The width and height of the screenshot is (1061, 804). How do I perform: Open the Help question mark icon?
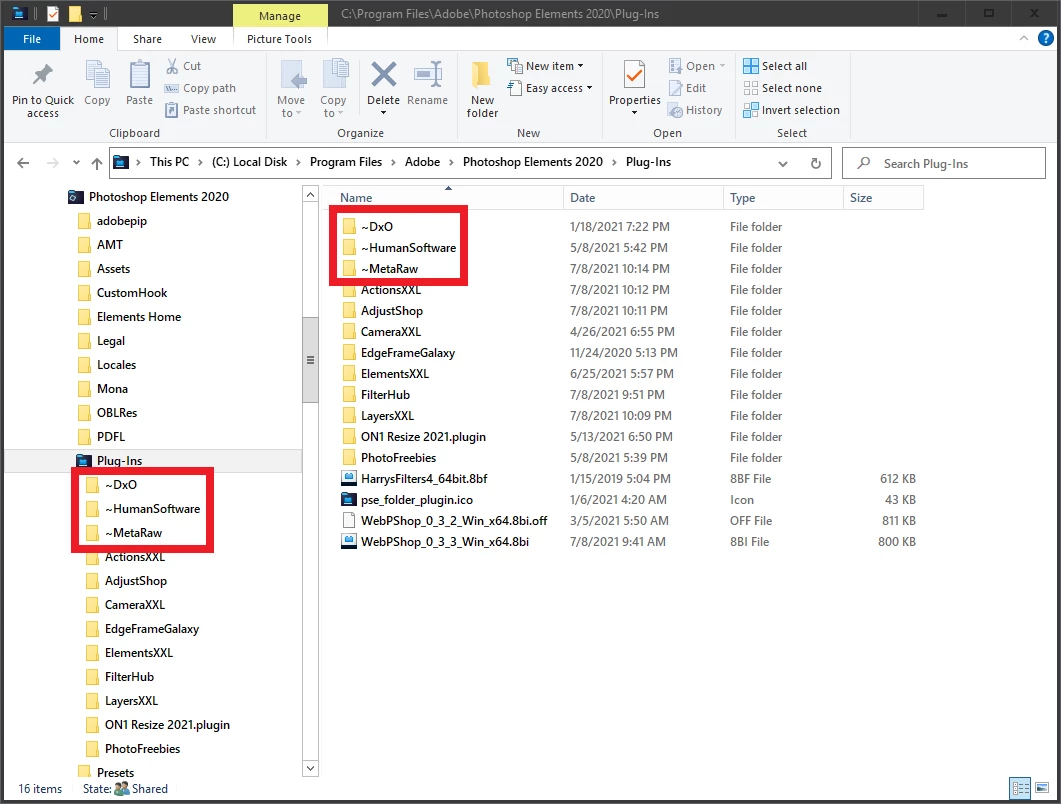(x=1045, y=39)
